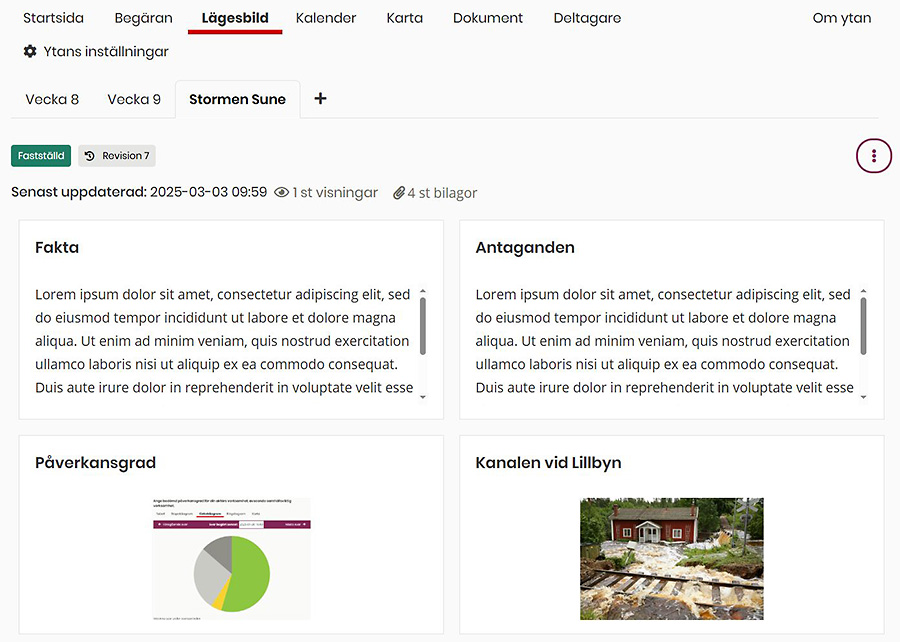Open the Om ytan link

(841, 18)
